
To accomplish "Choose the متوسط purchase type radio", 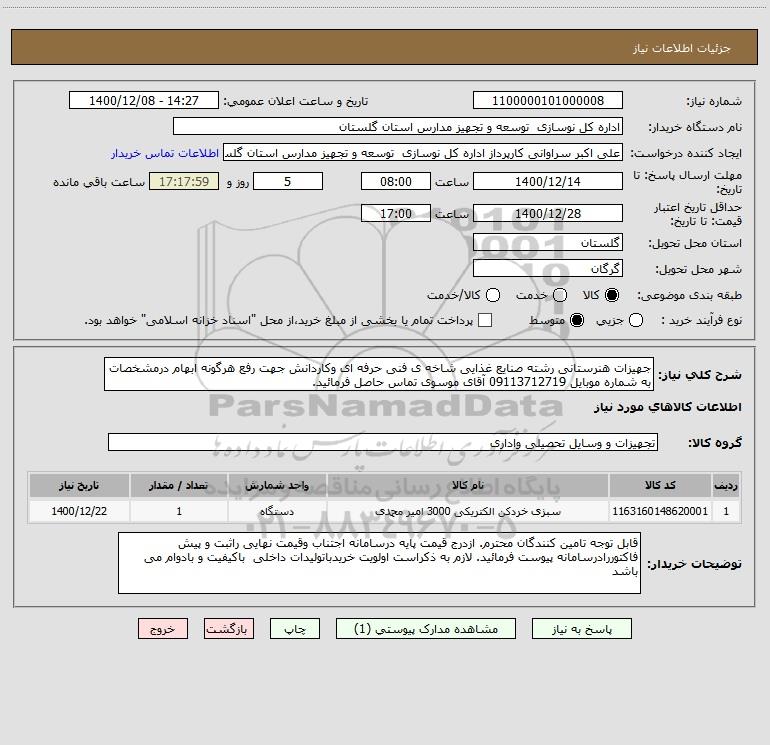I will 577,320.
